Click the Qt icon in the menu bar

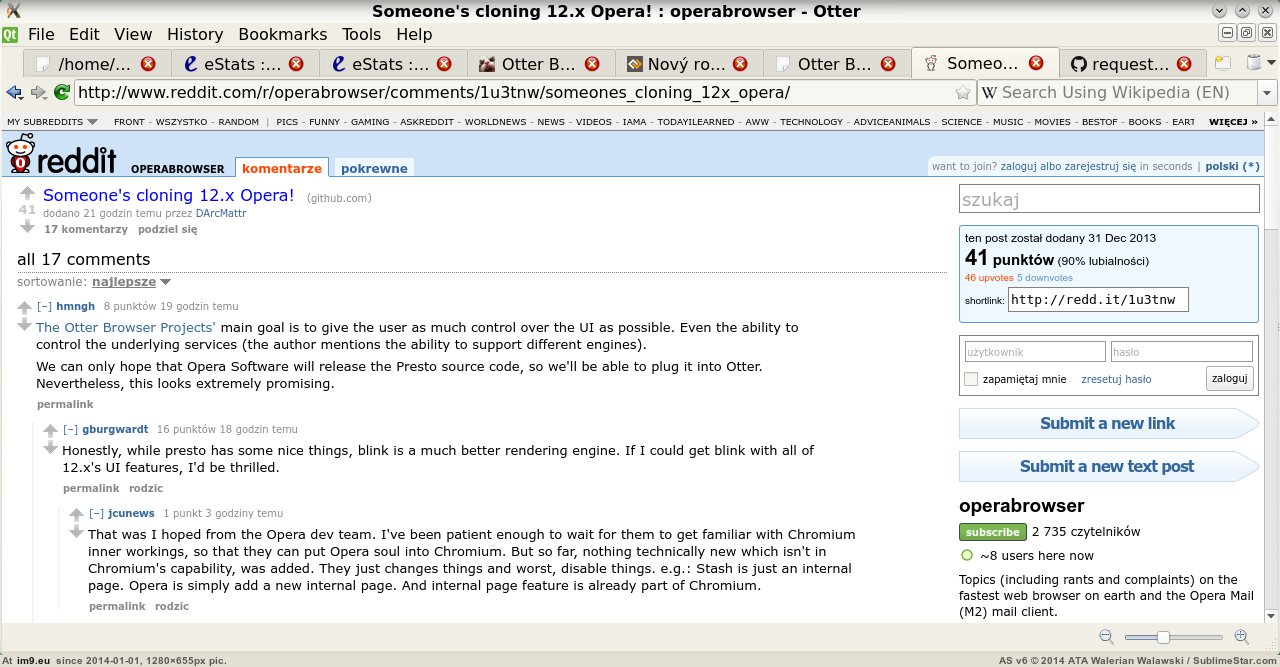coord(10,35)
